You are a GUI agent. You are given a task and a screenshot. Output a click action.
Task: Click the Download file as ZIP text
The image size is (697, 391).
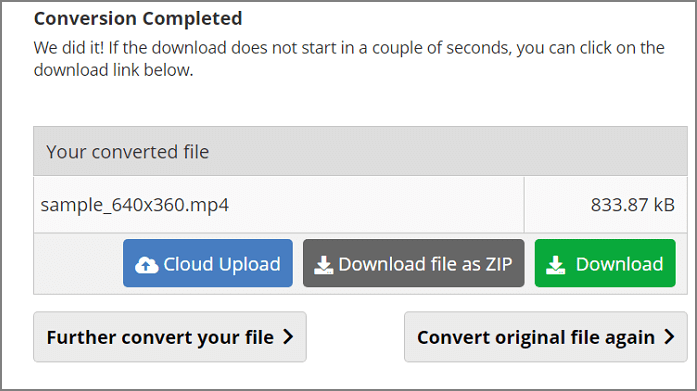[425, 264]
